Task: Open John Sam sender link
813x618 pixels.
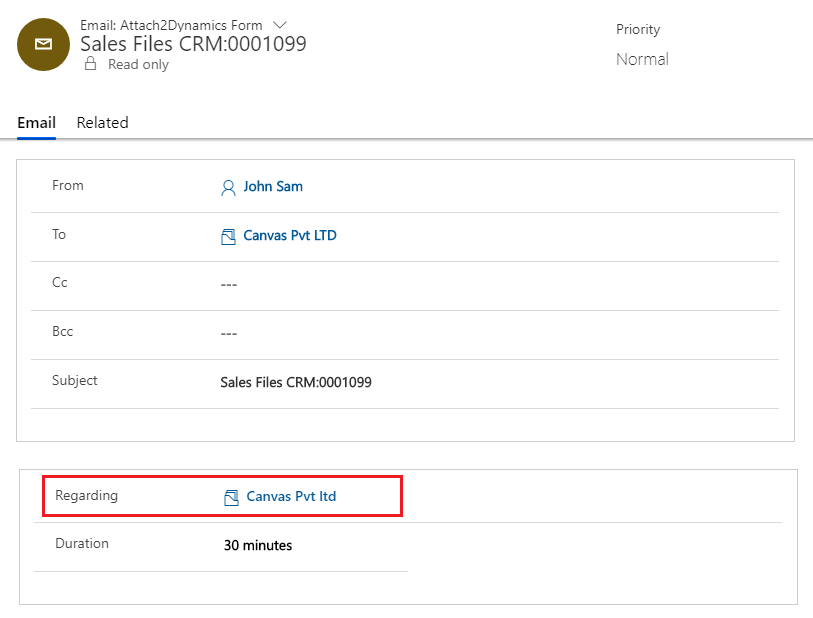Action: tap(273, 187)
